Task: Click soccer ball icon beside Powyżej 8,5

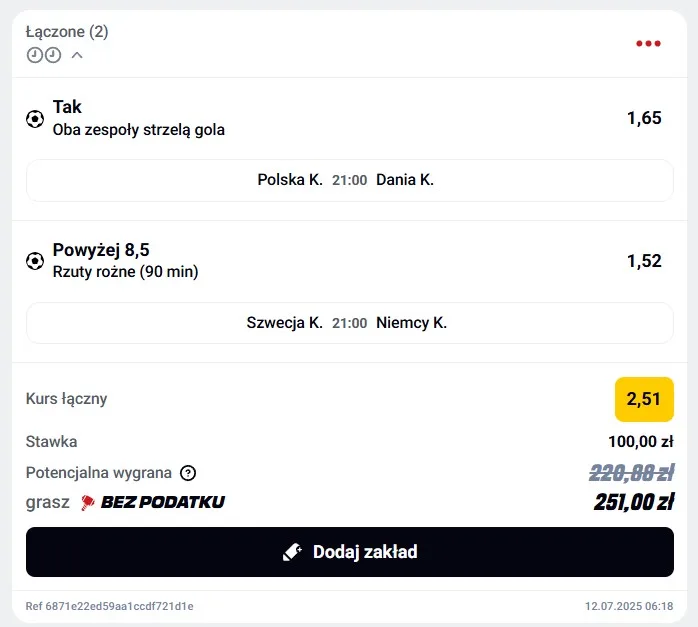Action: point(35,261)
